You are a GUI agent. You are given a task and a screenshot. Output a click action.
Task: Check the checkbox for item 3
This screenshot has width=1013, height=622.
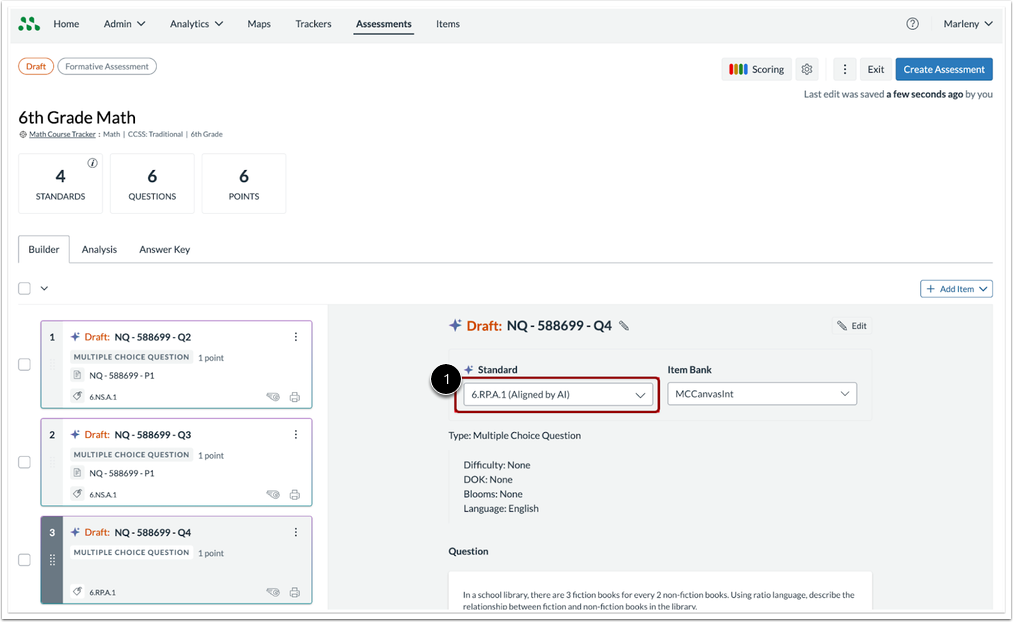pyautogui.click(x=25, y=559)
